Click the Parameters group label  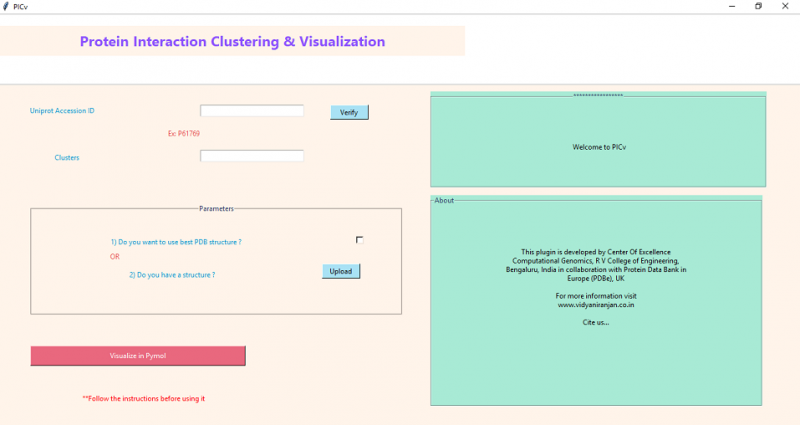click(x=216, y=209)
